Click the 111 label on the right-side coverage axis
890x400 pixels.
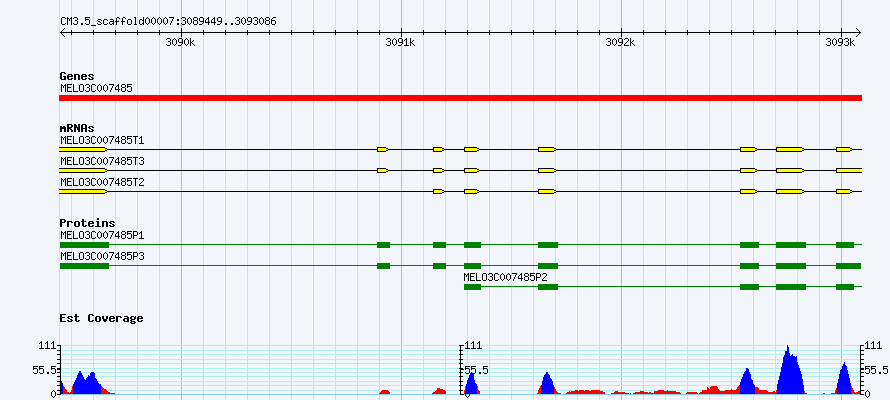(873, 346)
